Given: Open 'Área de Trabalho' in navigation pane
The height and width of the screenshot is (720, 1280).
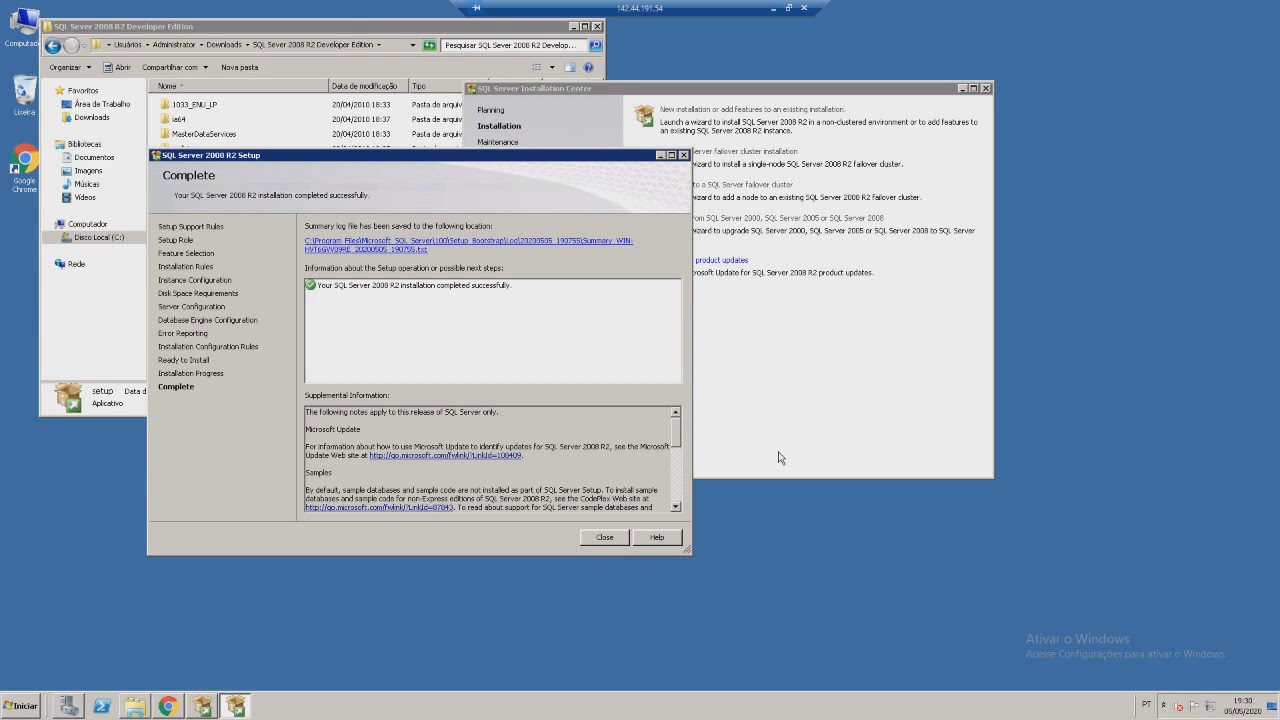Looking at the screenshot, I should tap(102, 104).
